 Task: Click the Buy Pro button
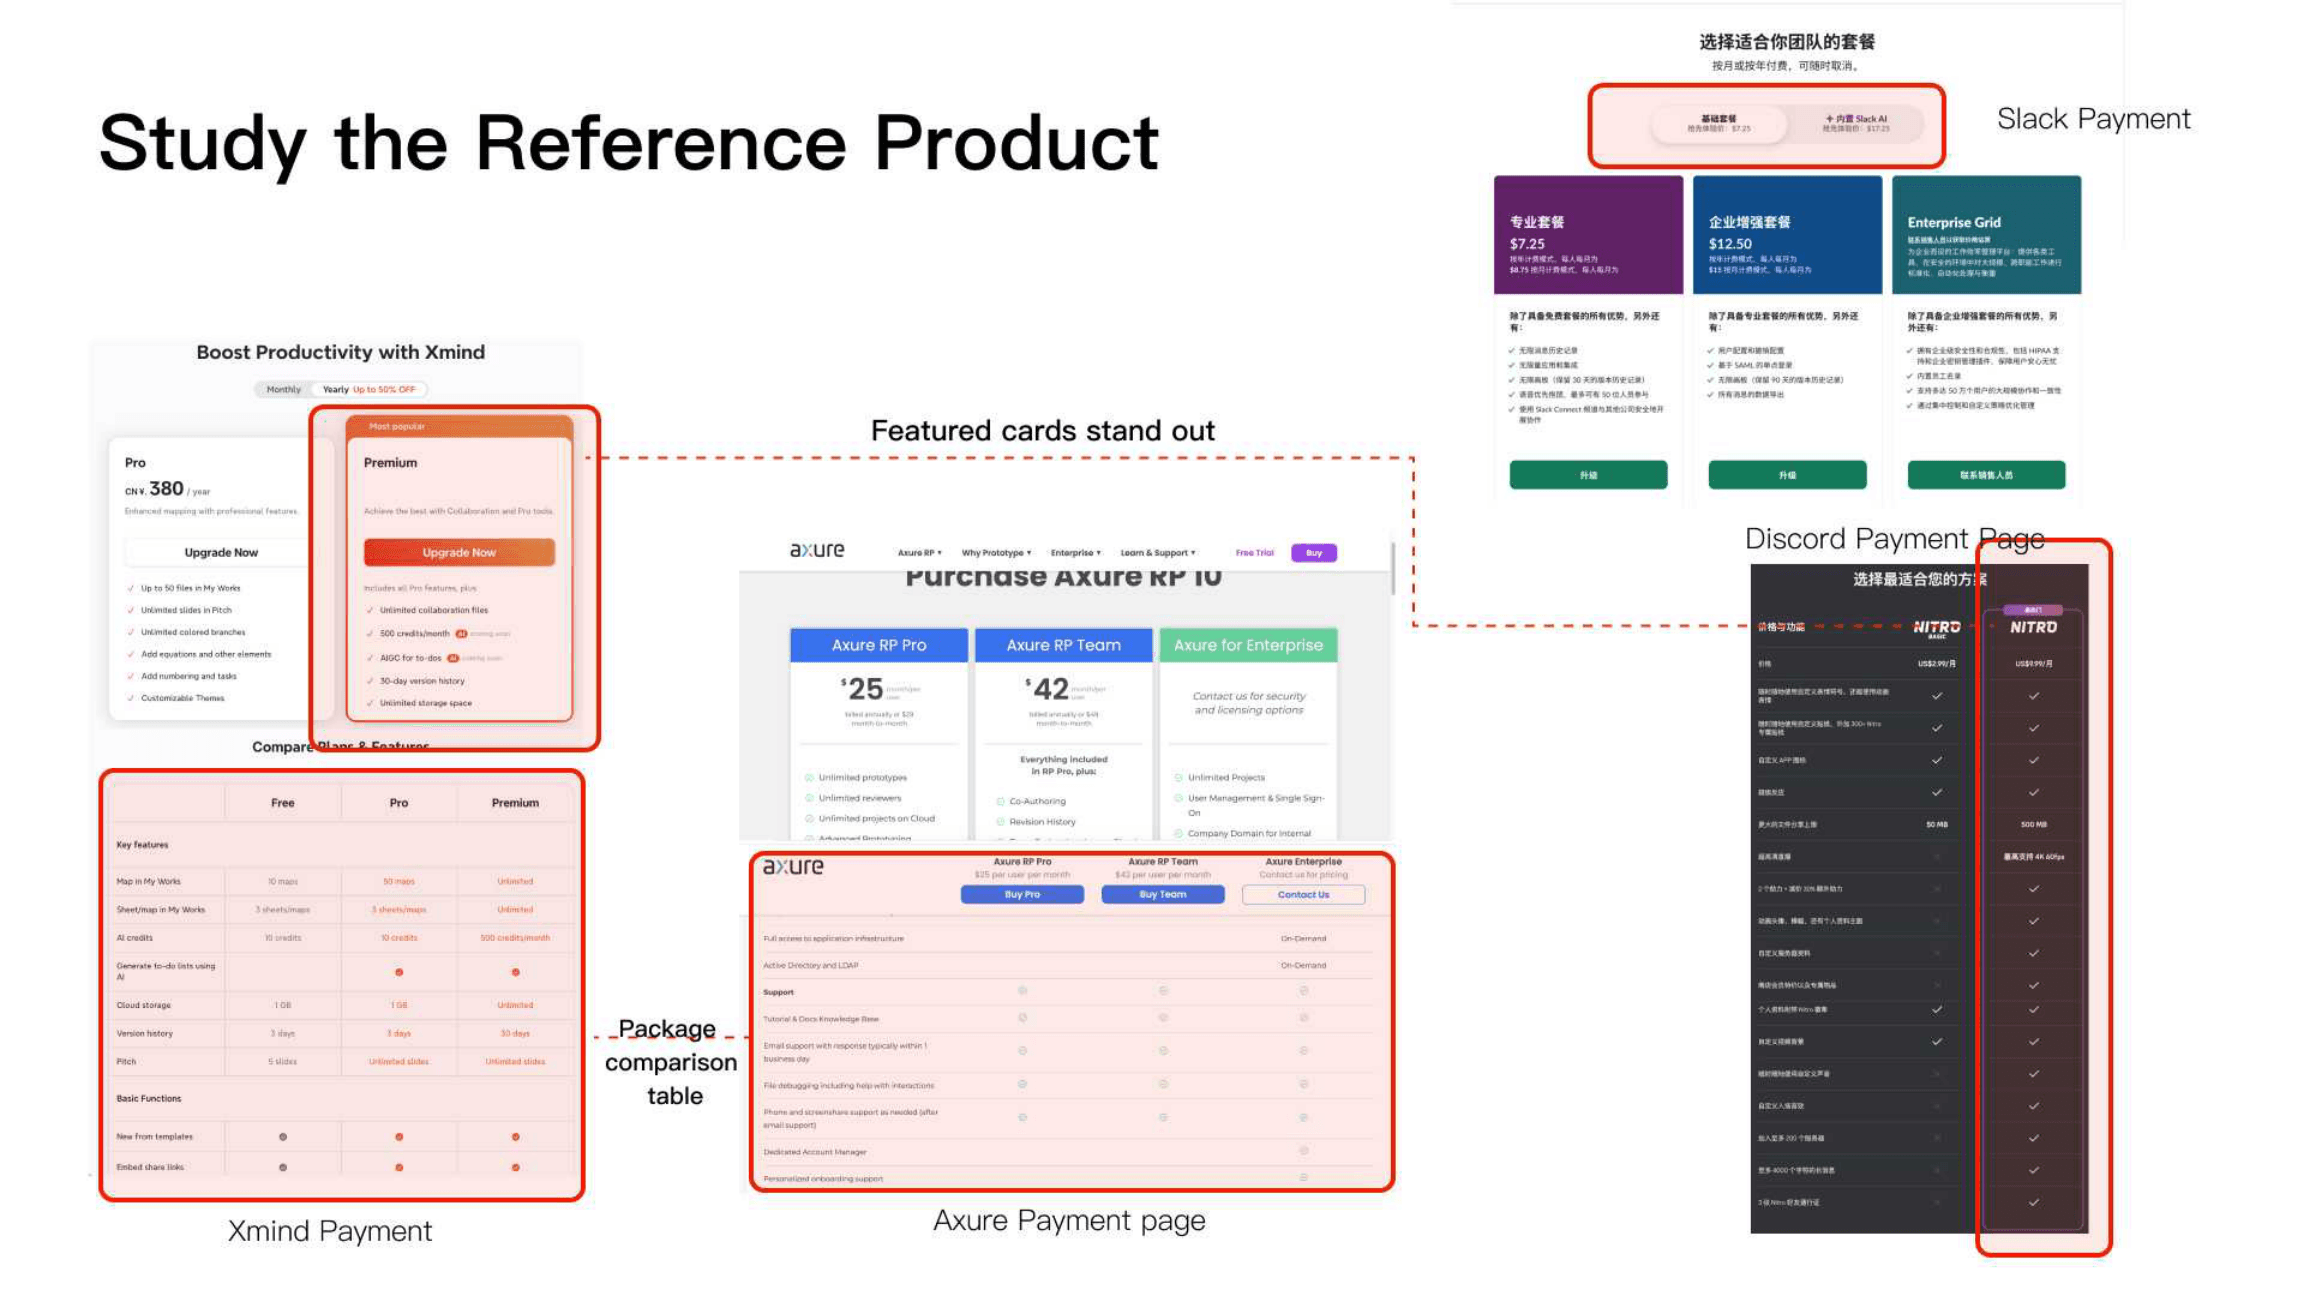pos(1022,895)
